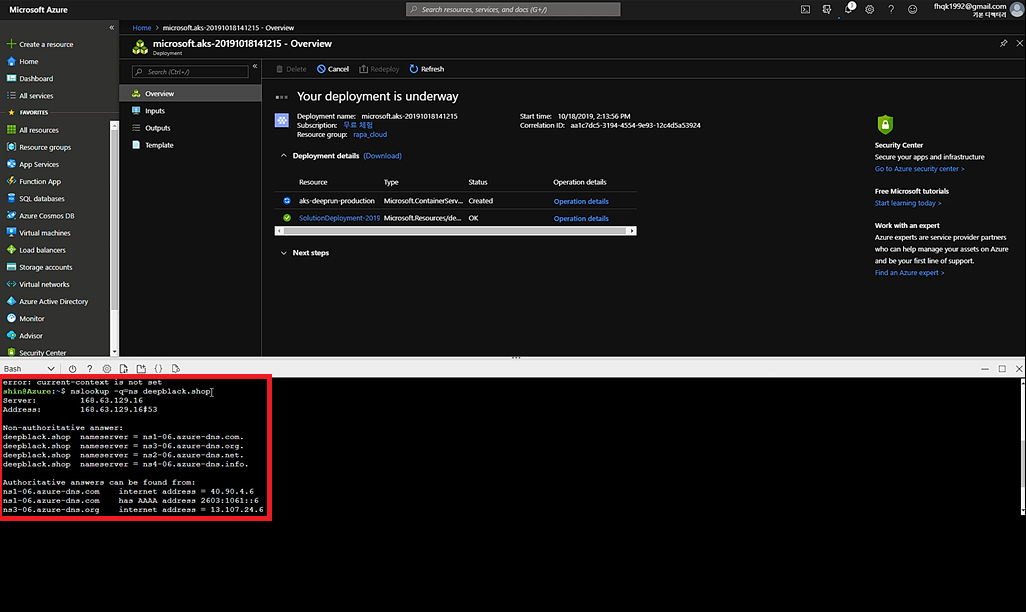Open the notifications bell
This screenshot has width=1026, height=612.
(x=849, y=9)
